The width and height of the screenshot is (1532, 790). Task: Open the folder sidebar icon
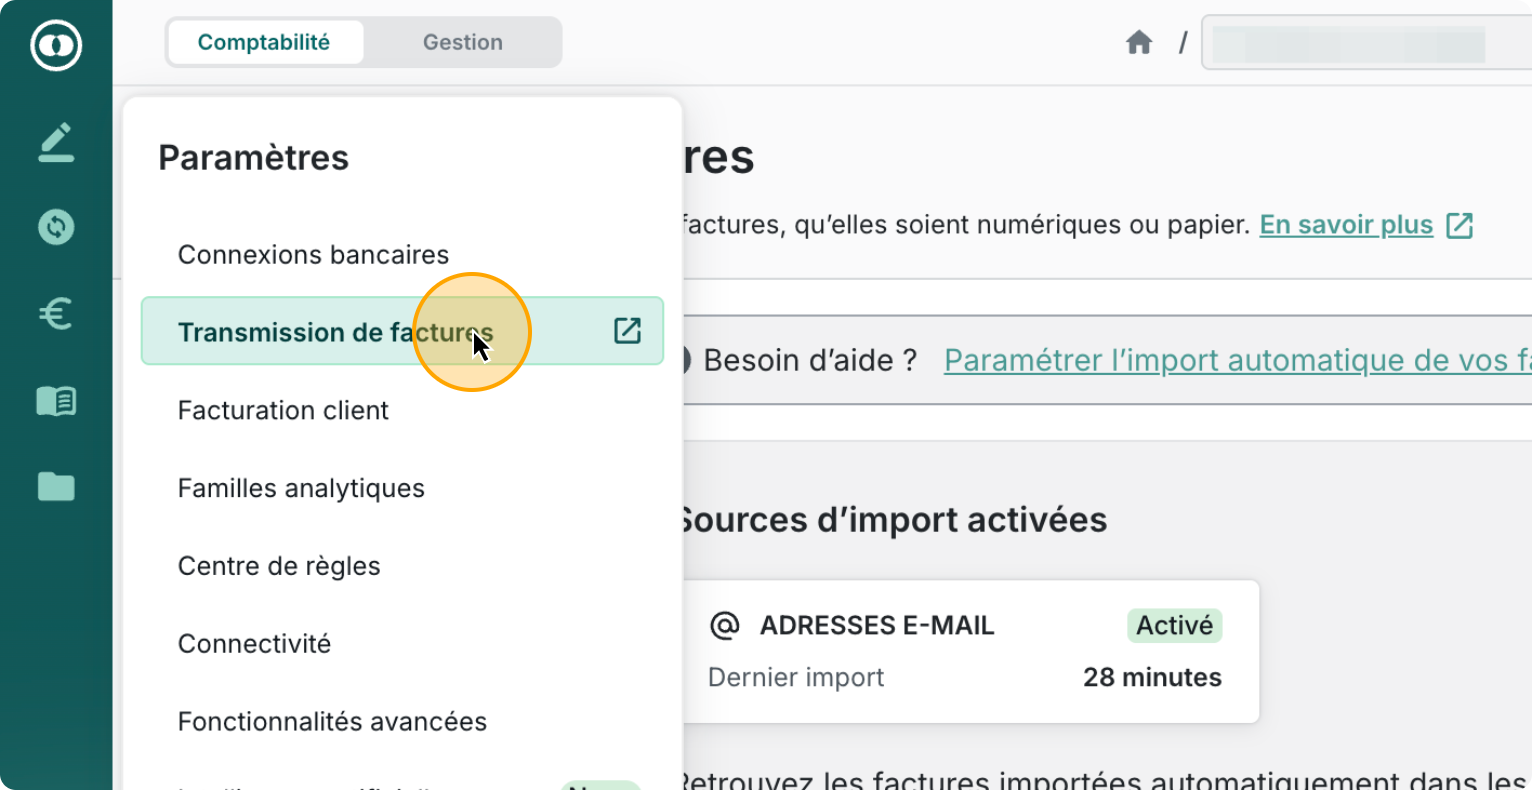click(x=56, y=487)
